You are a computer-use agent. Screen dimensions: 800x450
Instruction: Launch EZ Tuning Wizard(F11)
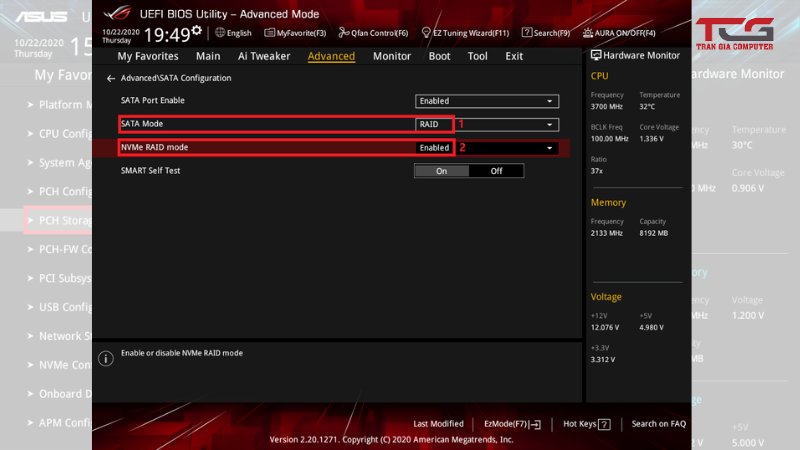pos(465,33)
